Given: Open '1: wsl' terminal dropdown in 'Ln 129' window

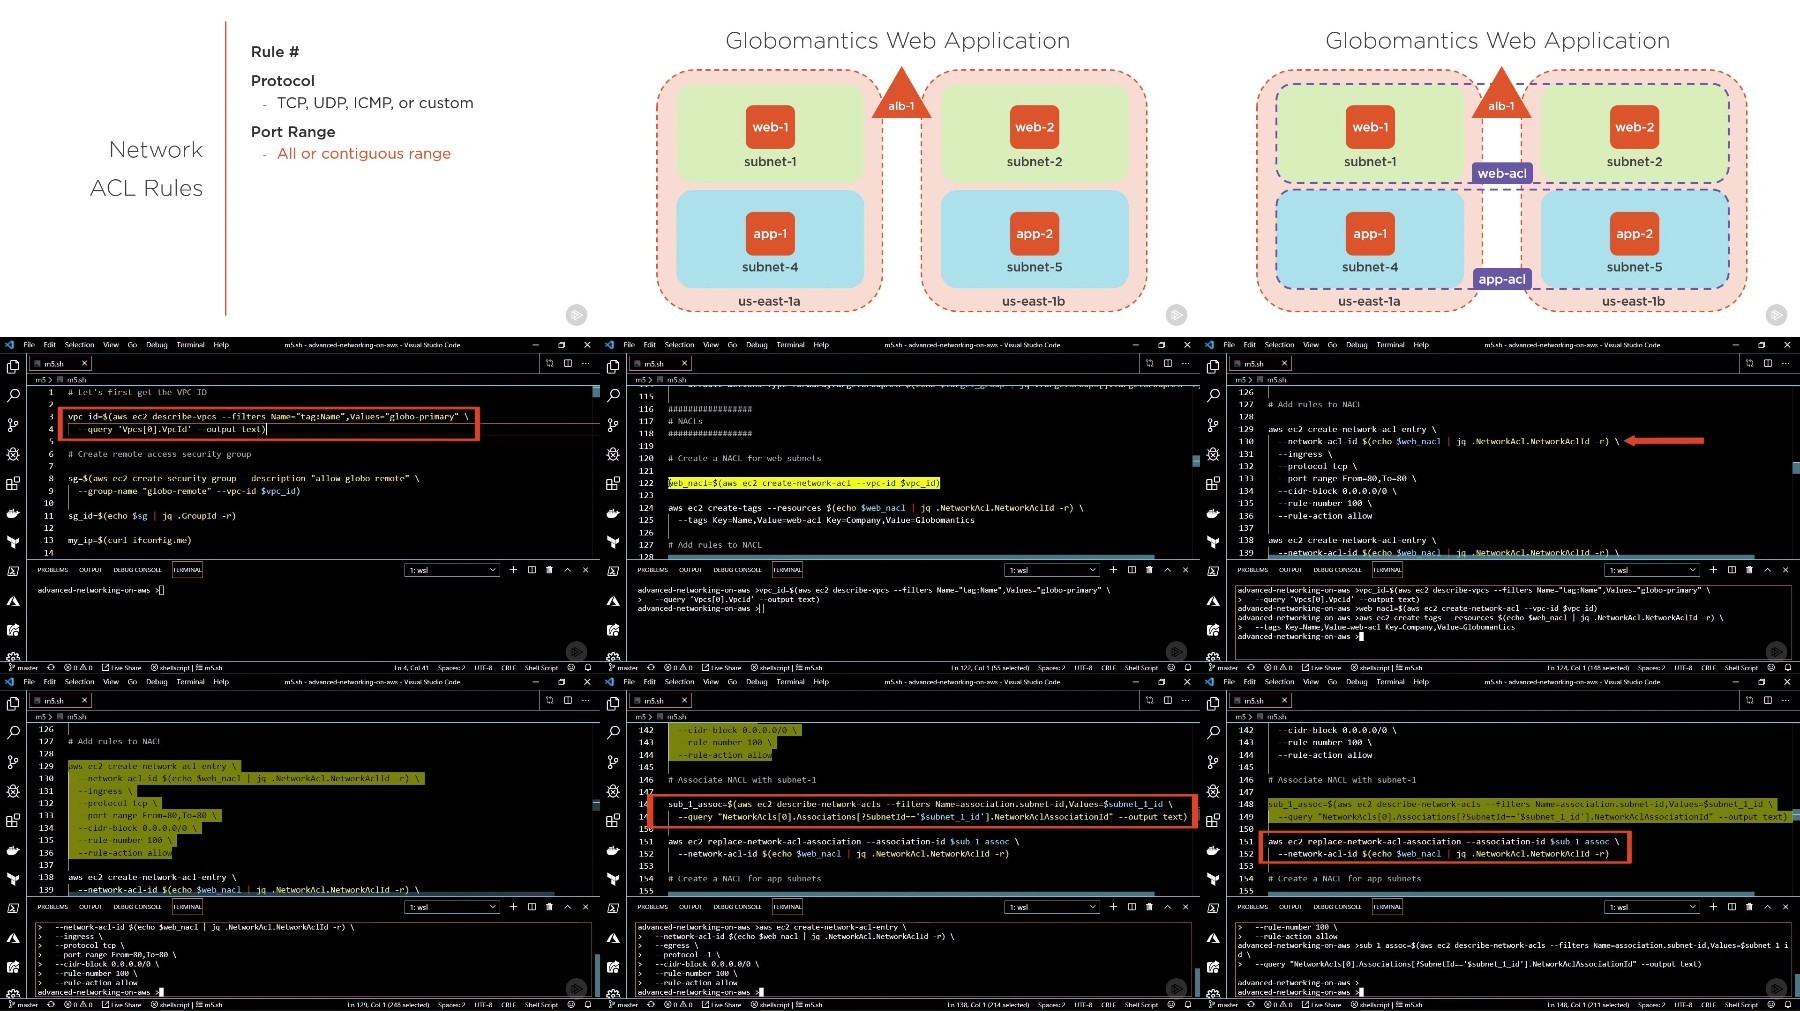Looking at the screenshot, I should pos(452,907).
